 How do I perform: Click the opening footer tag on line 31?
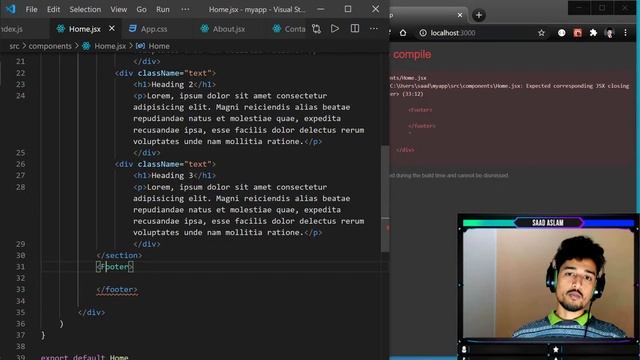pos(115,267)
